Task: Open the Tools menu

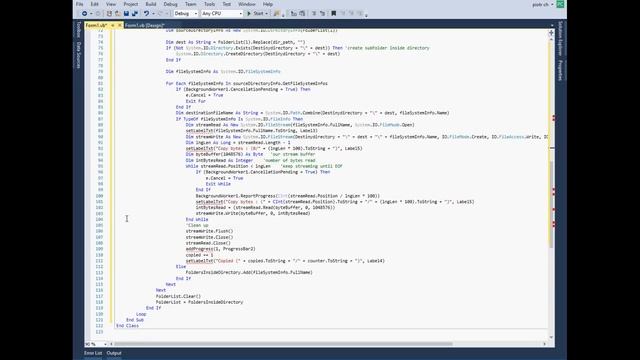Action: click(x=209, y=4)
